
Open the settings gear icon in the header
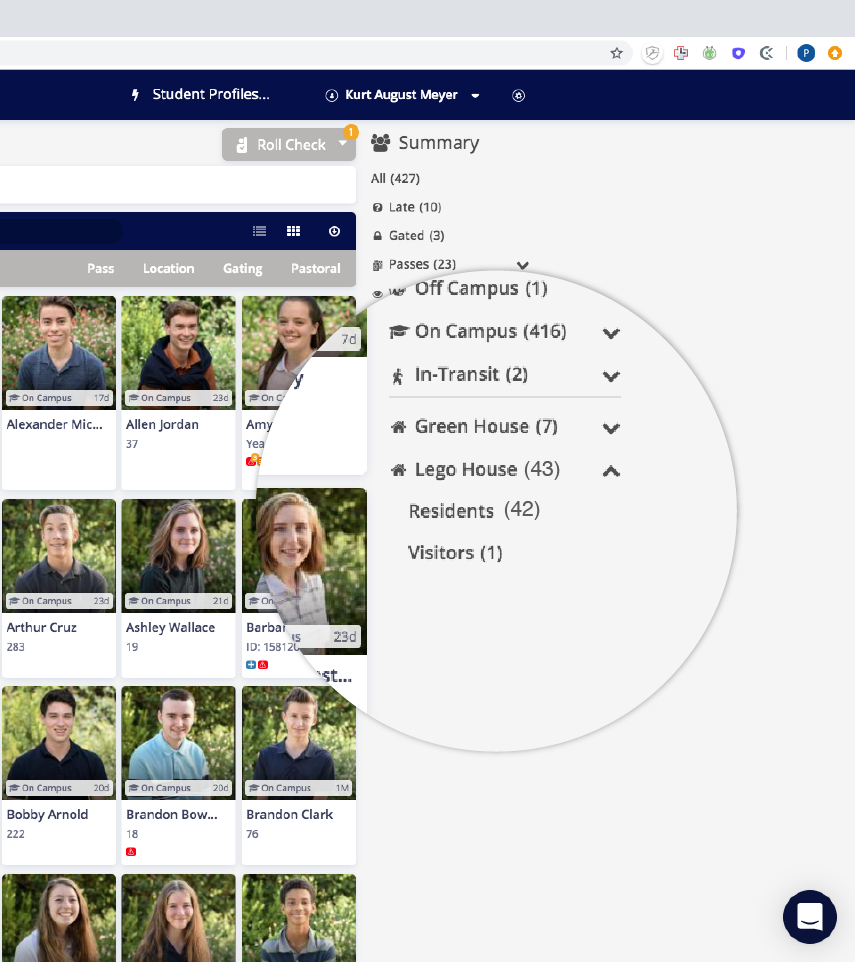pos(519,95)
